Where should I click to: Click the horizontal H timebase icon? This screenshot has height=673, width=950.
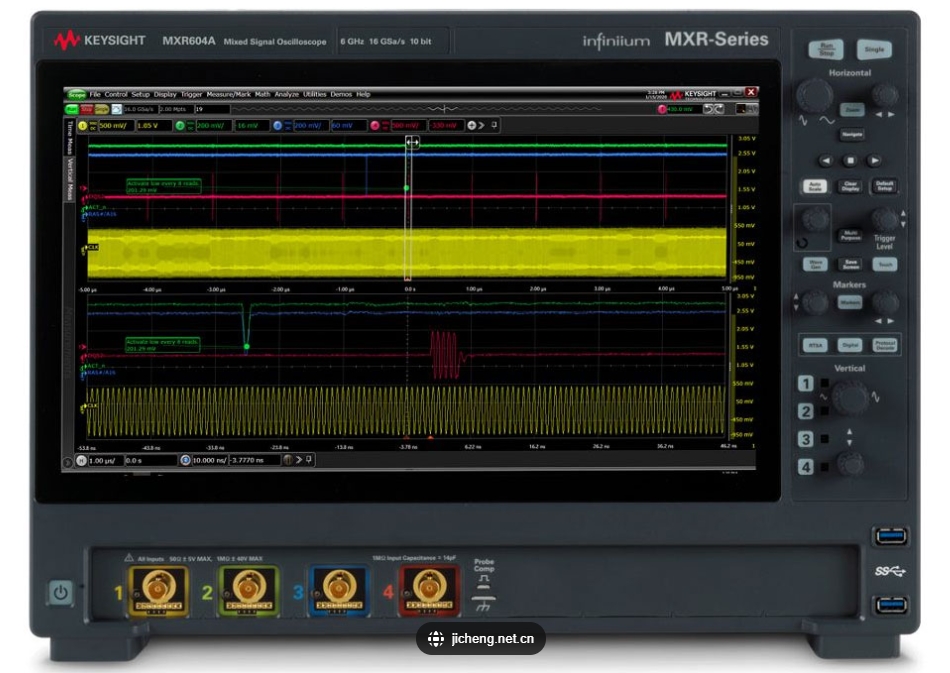[x=81, y=460]
